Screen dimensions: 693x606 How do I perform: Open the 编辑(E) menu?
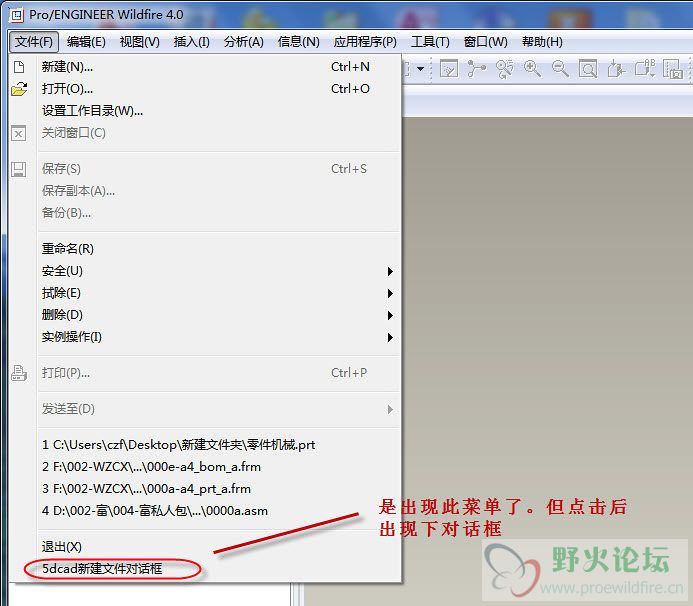coord(86,42)
